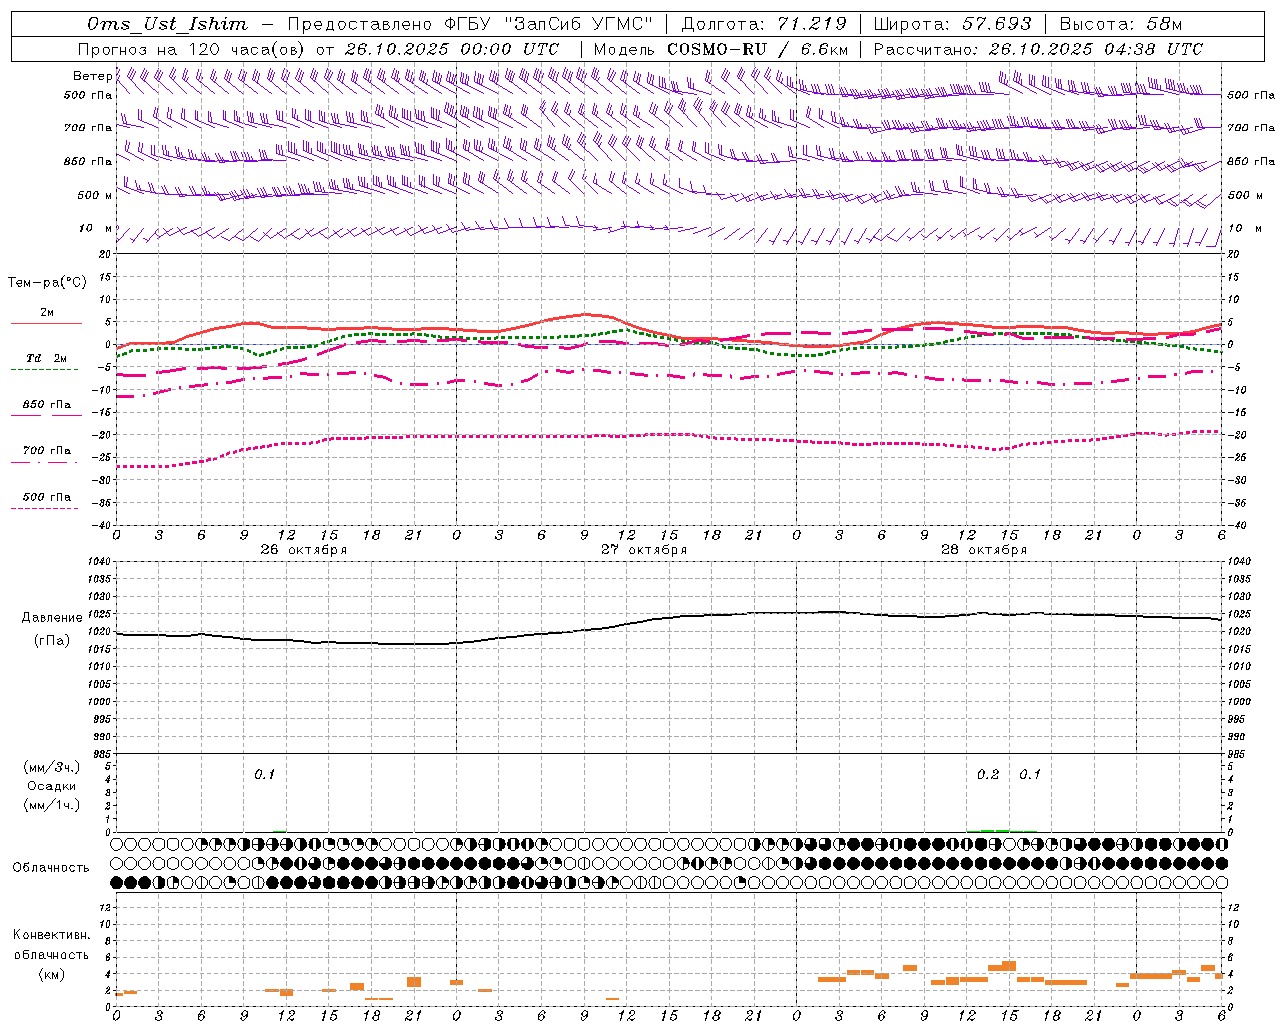
Task: Click the Модель COSMO-RU / 6.6км label
Action: (x=720, y=49)
